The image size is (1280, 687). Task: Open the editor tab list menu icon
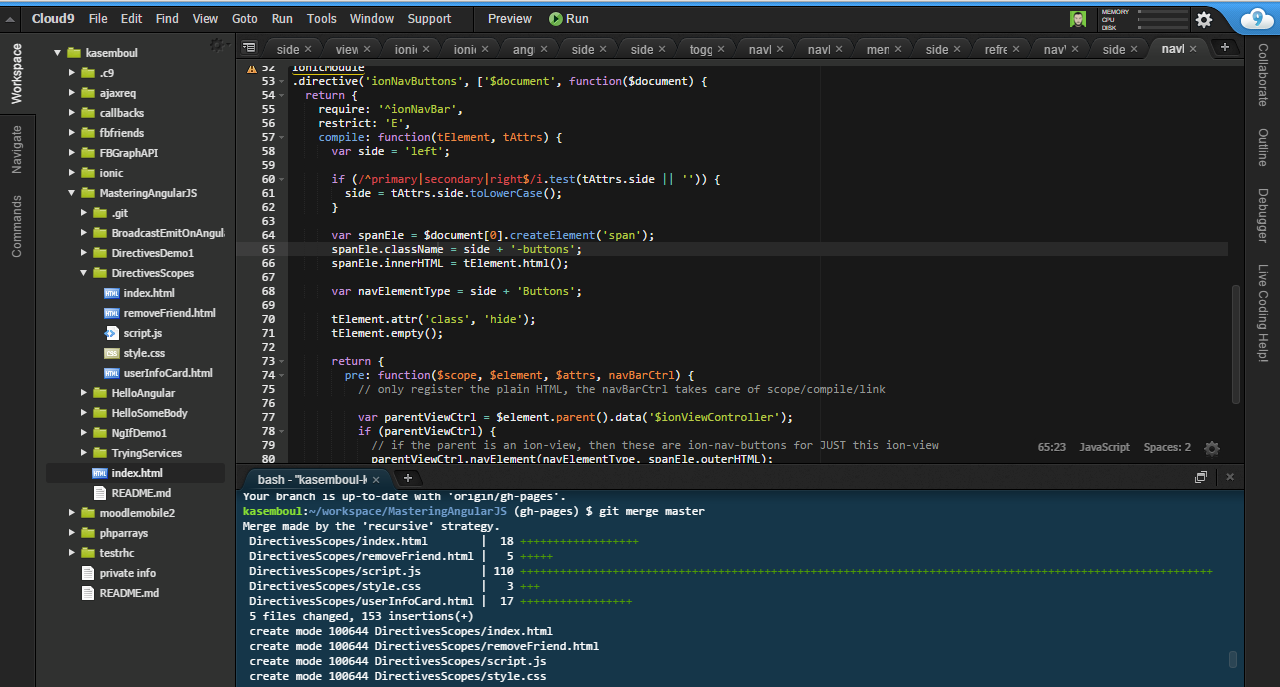(250, 48)
